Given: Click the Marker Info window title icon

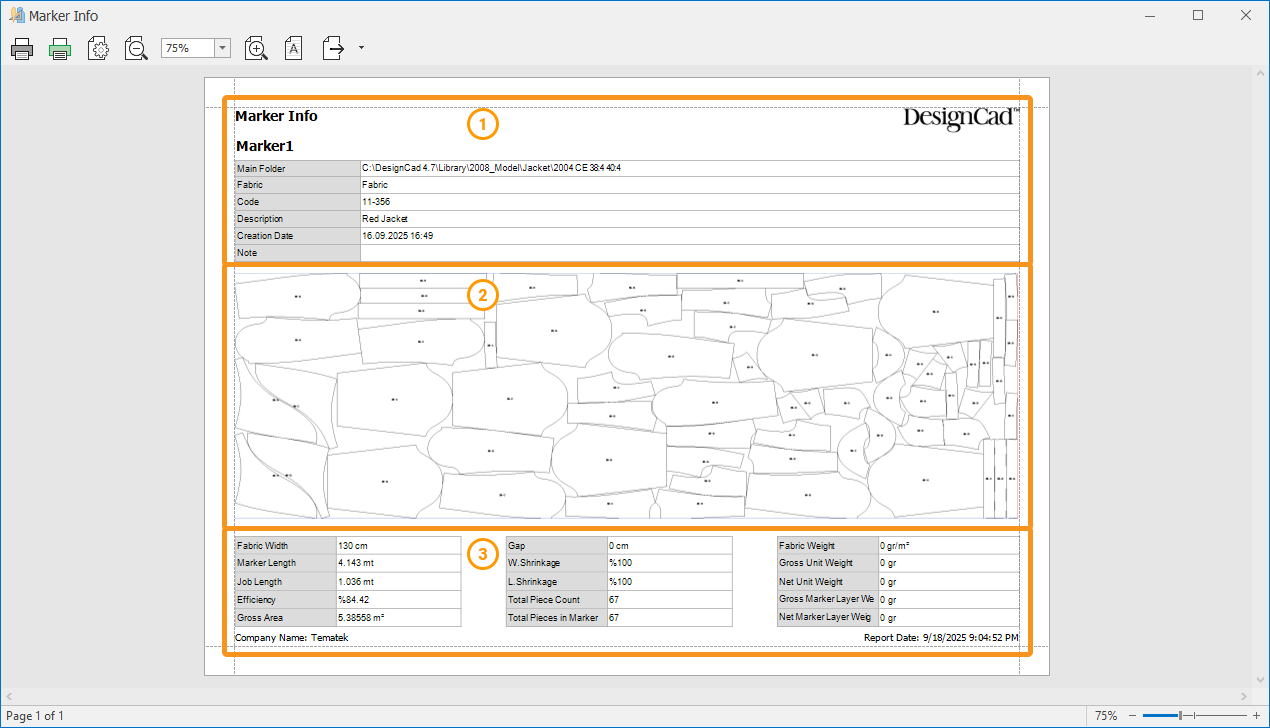Looking at the screenshot, I should (16, 16).
